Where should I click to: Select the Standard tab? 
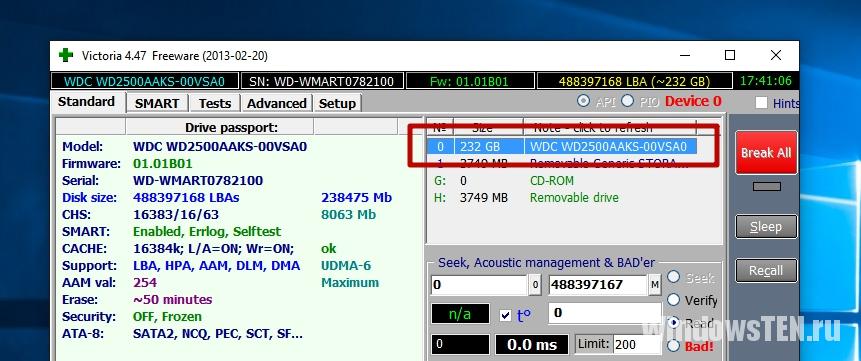pos(87,102)
